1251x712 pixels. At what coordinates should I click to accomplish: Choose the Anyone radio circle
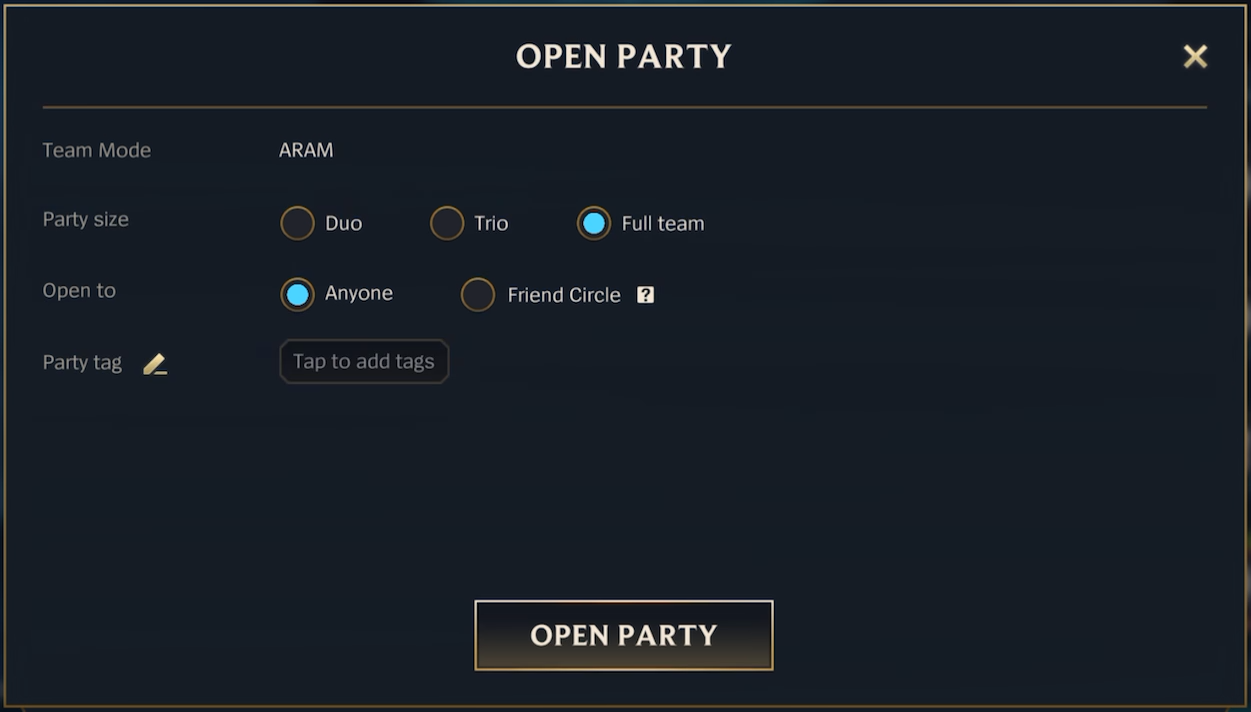pyautogui.click(x=297, y=294)
